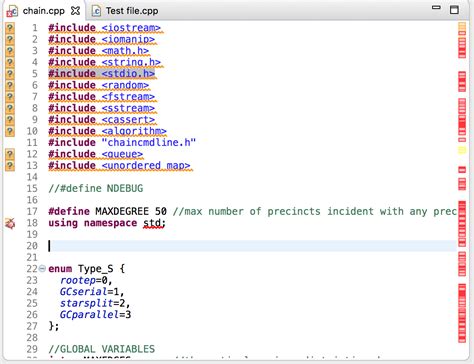Image resolution: width=474 pixels, height=364 pixels.
Task: Click the text <random> on line 6
Action: (125, 85)
